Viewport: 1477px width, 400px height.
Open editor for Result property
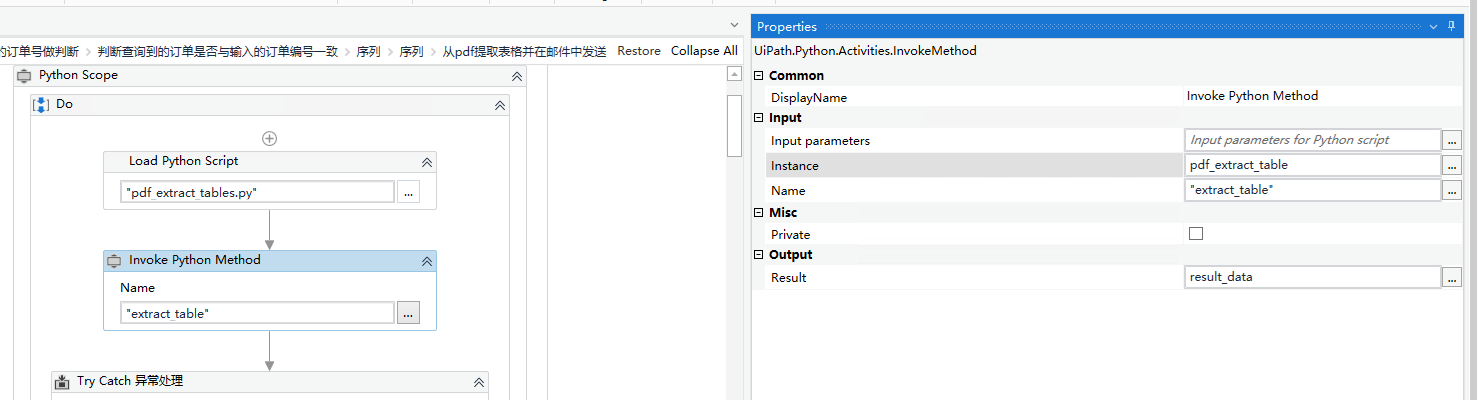point(1452,277)
